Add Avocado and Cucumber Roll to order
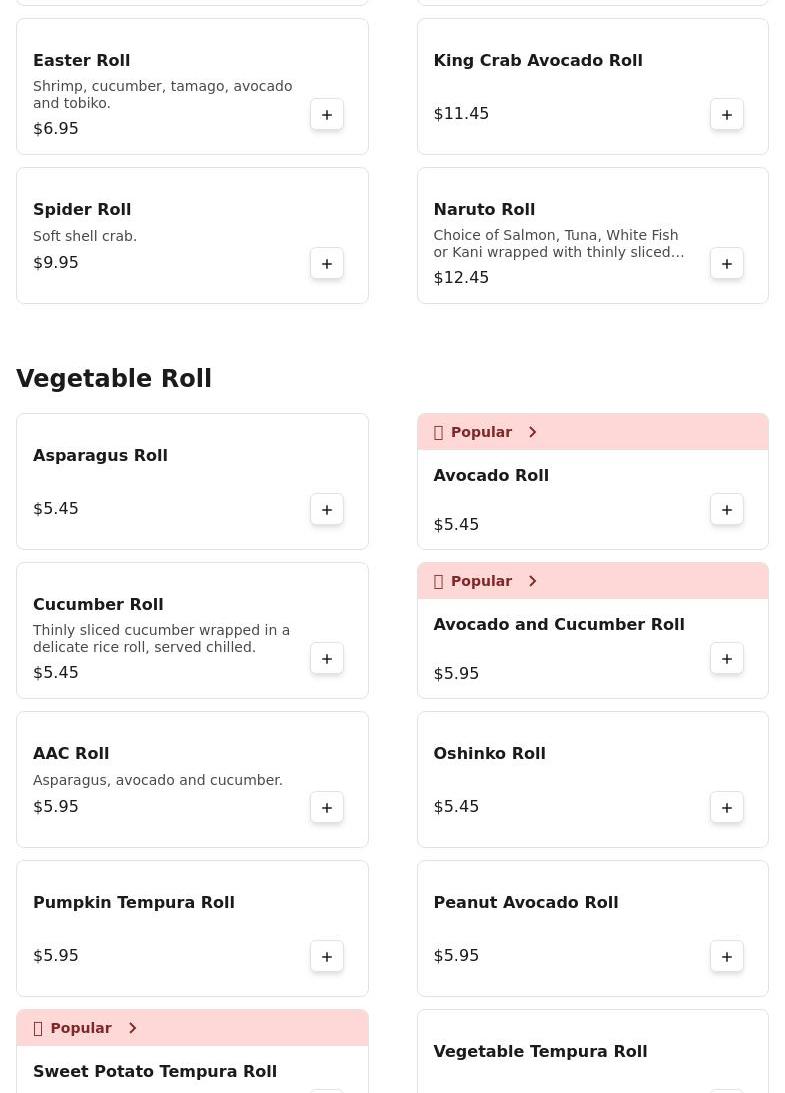785x1093 pixels. pyautogui.click(x=727, y=659)
